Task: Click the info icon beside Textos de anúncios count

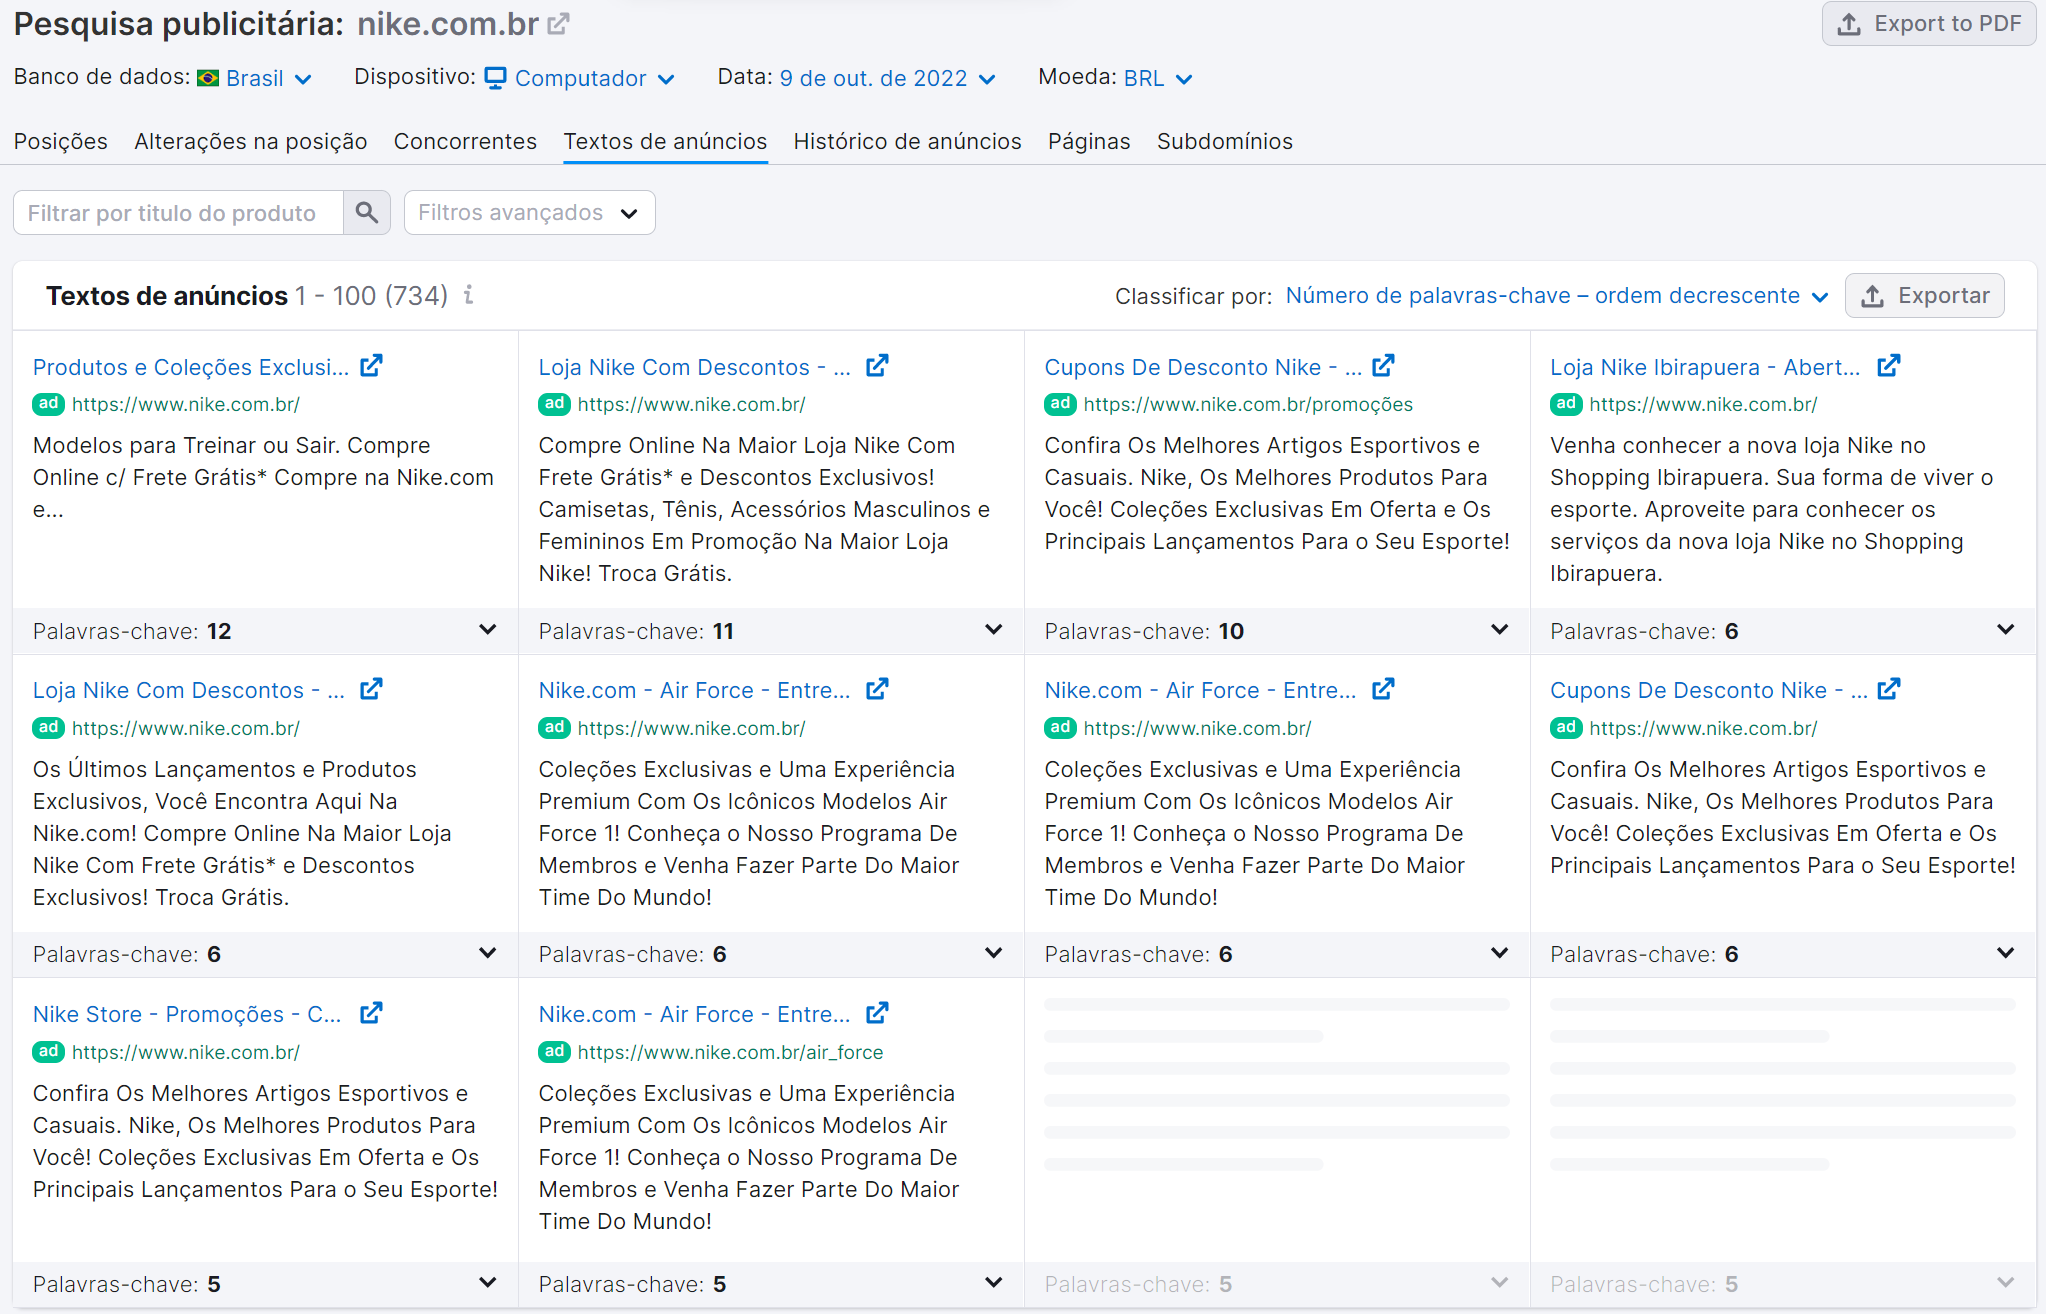Action: (x=468, y=295)
